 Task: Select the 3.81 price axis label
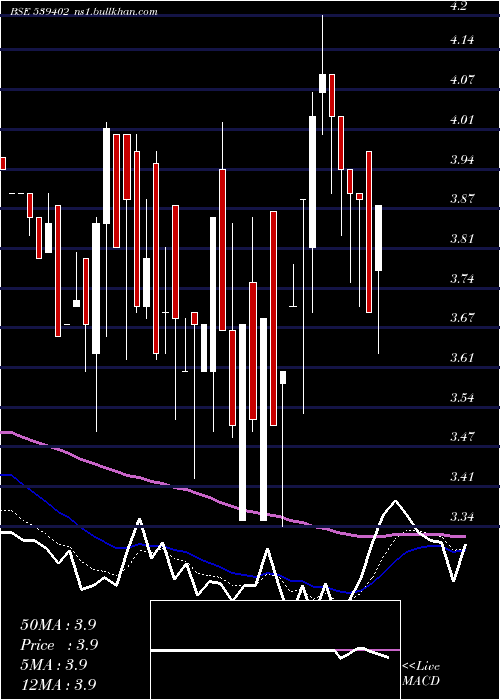coord(462,238)
